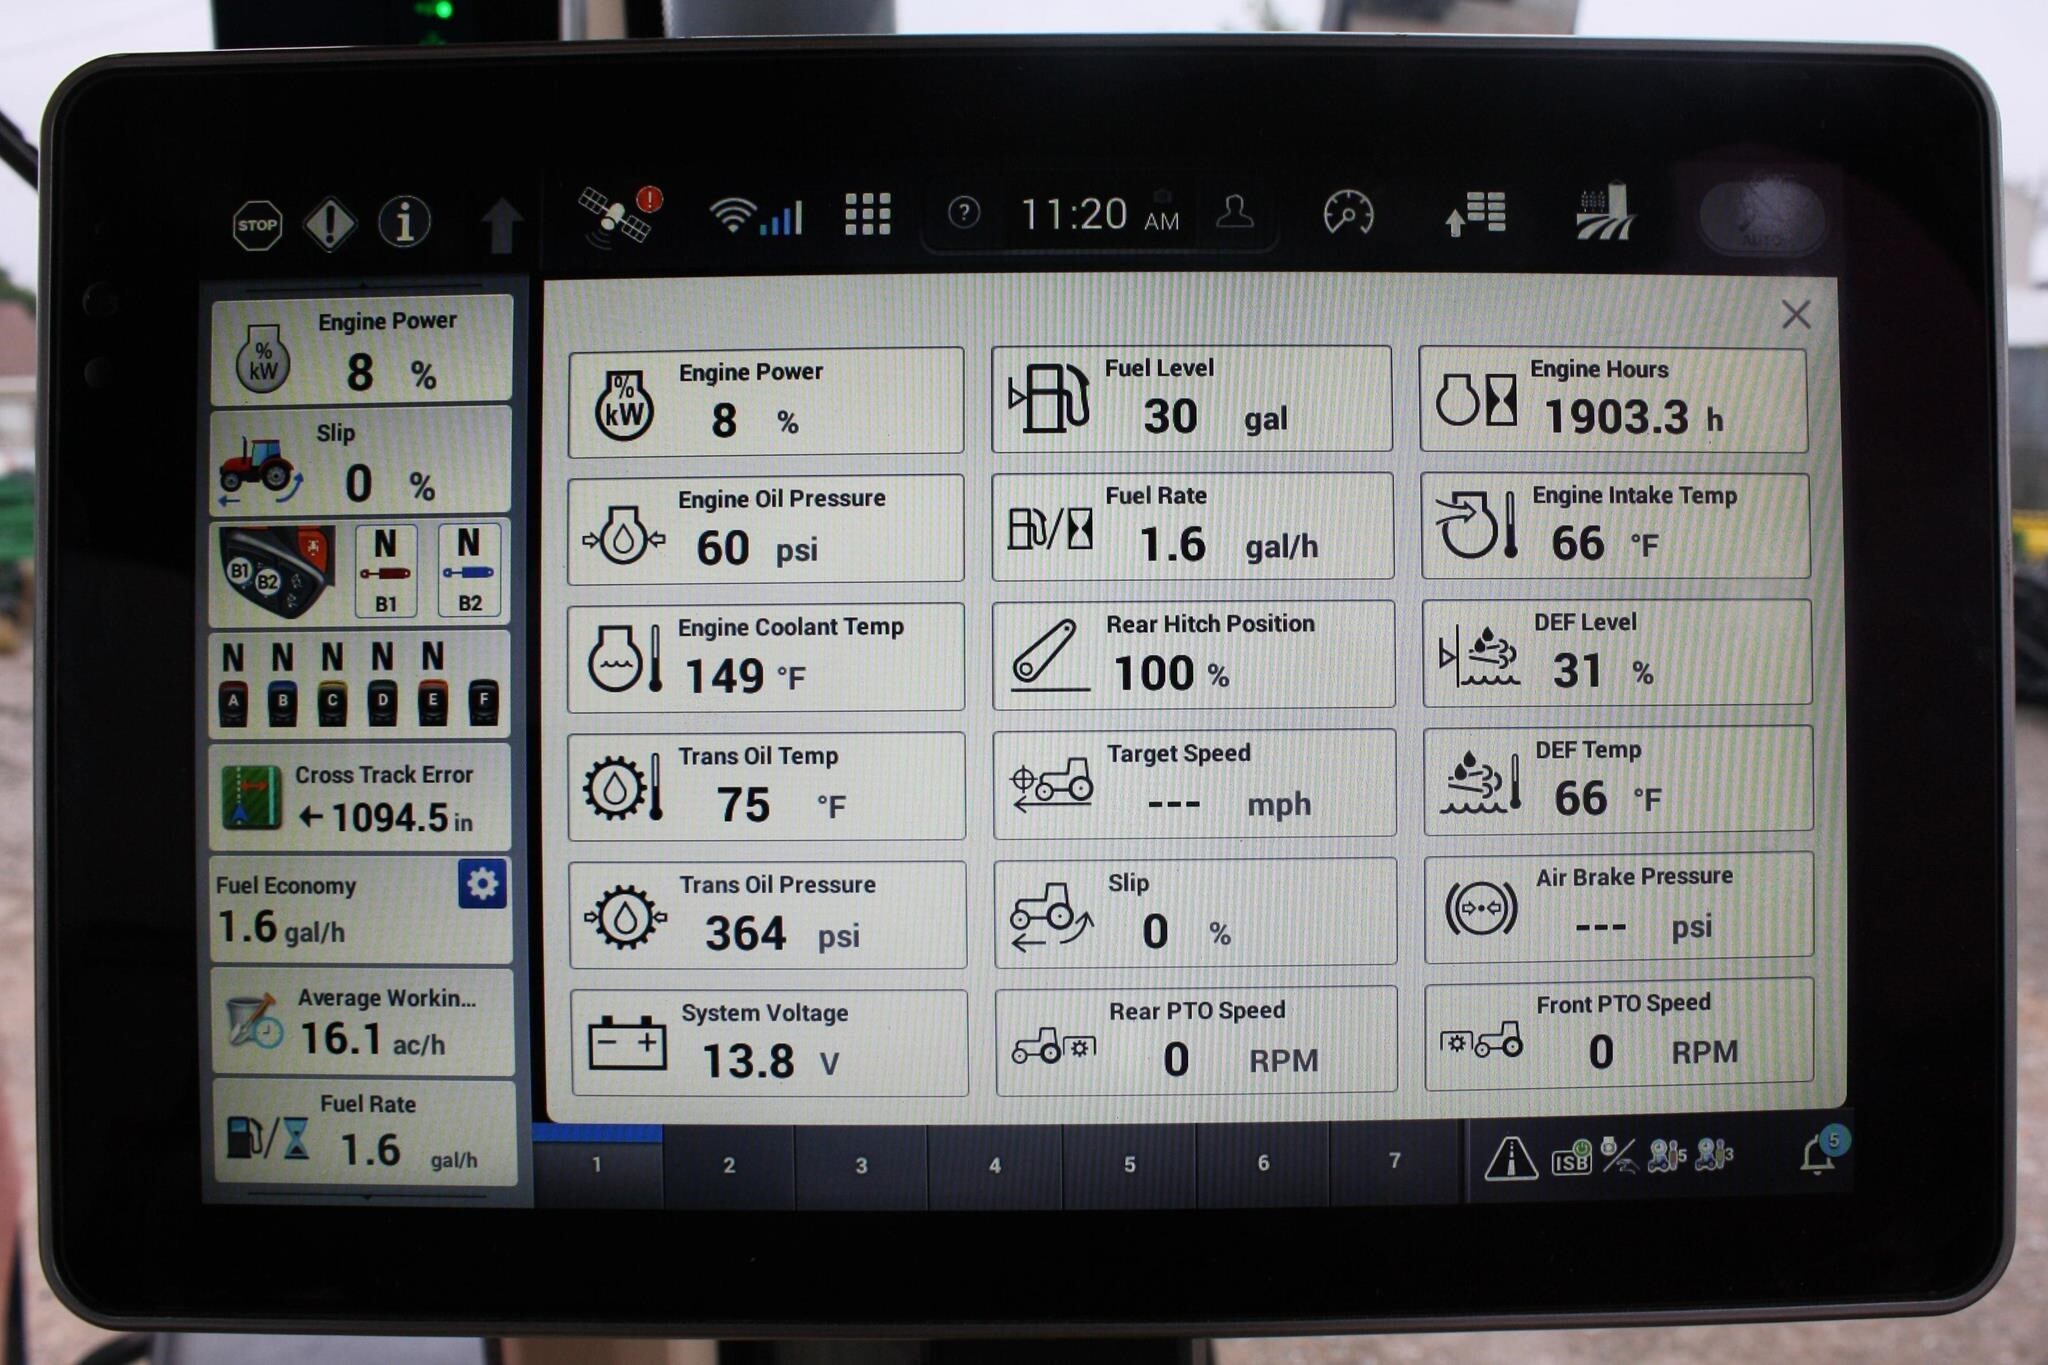Tap the ISB status icon
This screenshot has width=2048, height=1365.
[1571, 1158]
